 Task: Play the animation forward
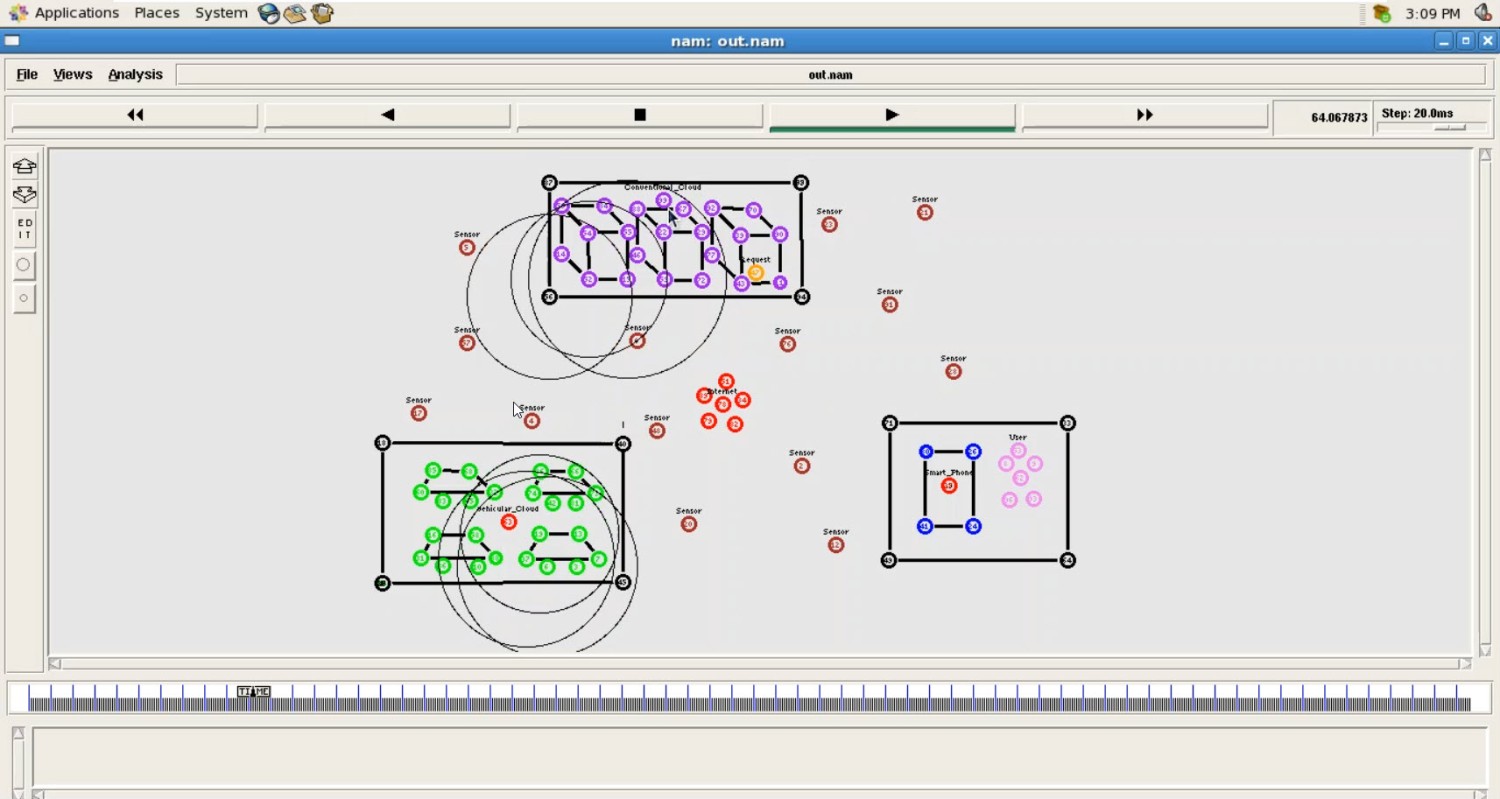point(891,114)
